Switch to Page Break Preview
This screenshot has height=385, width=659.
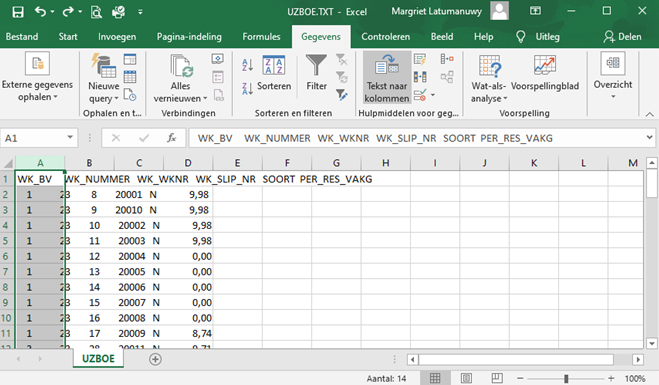497,378
